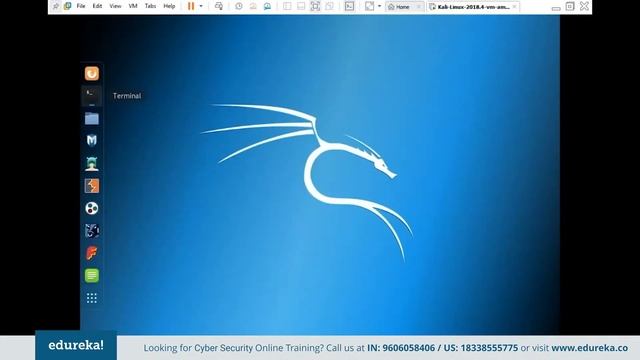Launch Terminal from the dock

tap(91, 96)
